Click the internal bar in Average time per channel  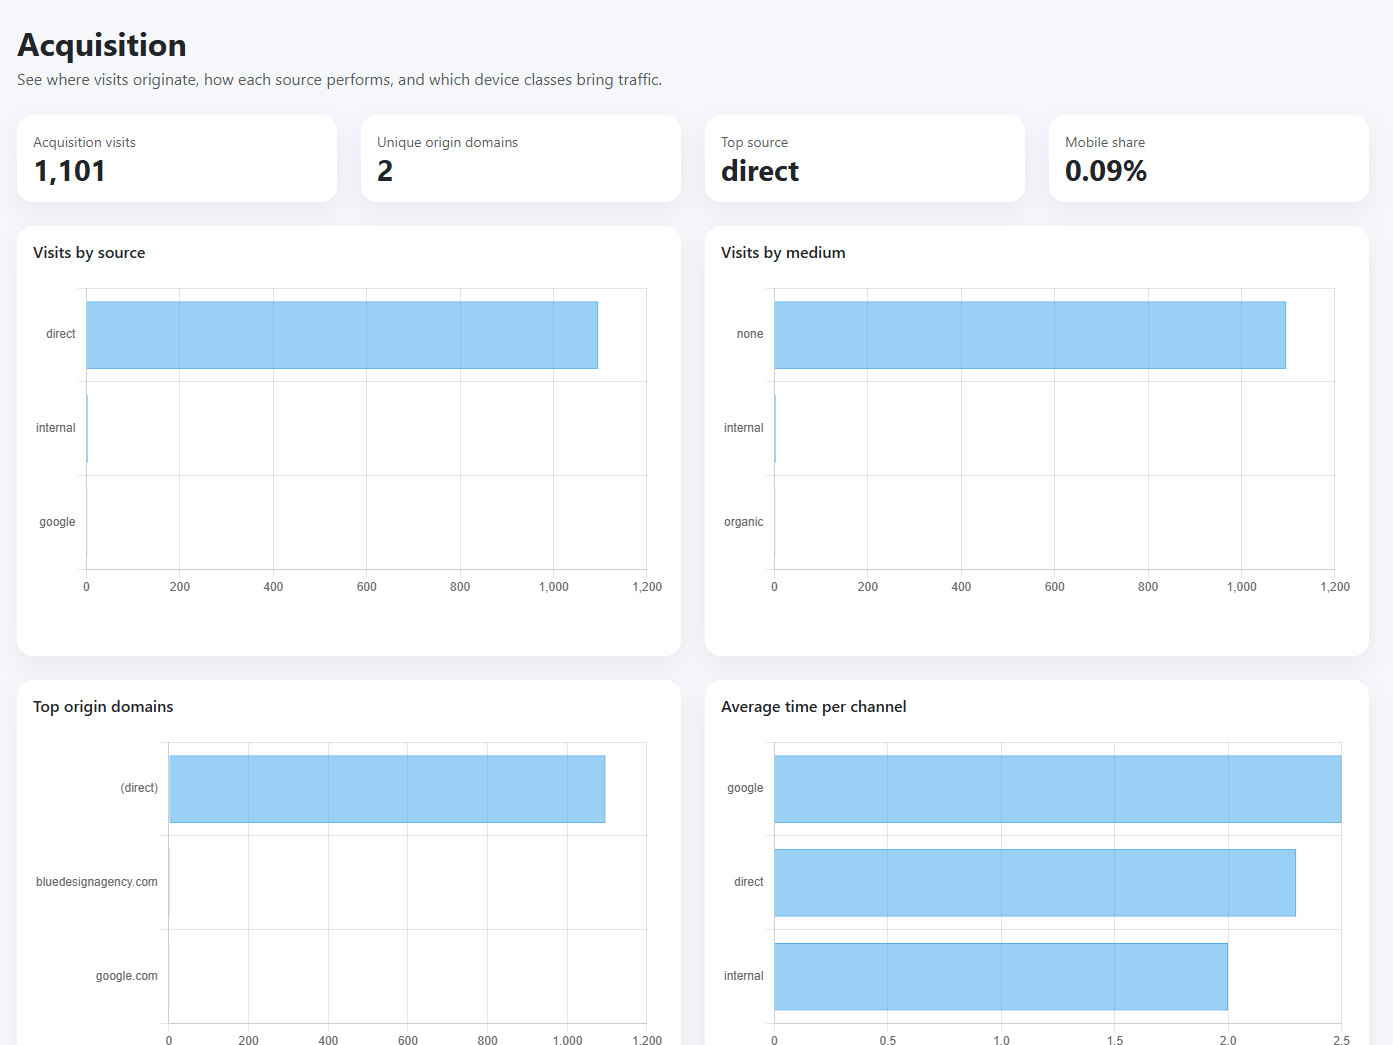[1000, 976]
